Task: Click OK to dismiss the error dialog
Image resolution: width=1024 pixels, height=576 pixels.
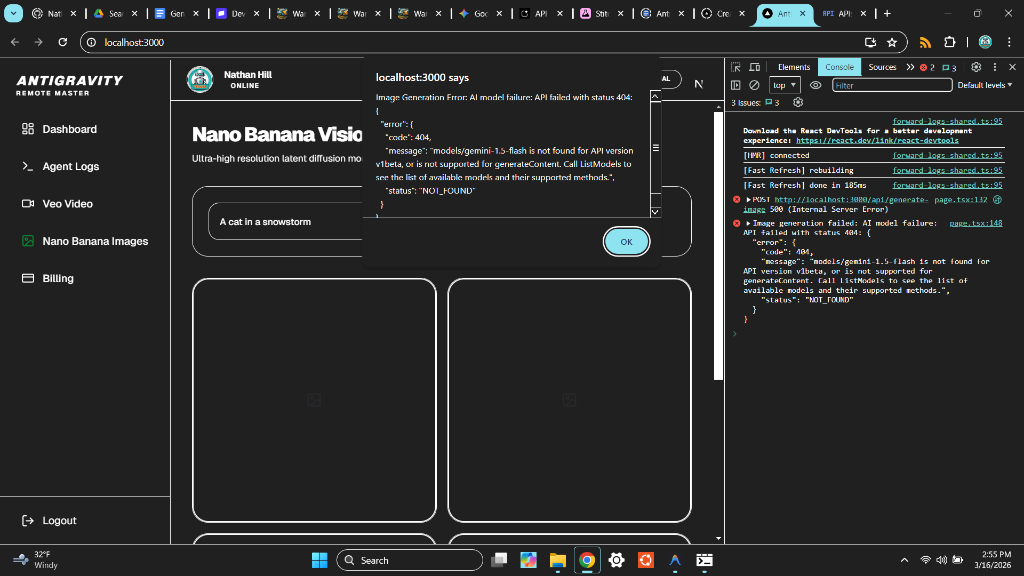Action: click(x=626, y=241)
